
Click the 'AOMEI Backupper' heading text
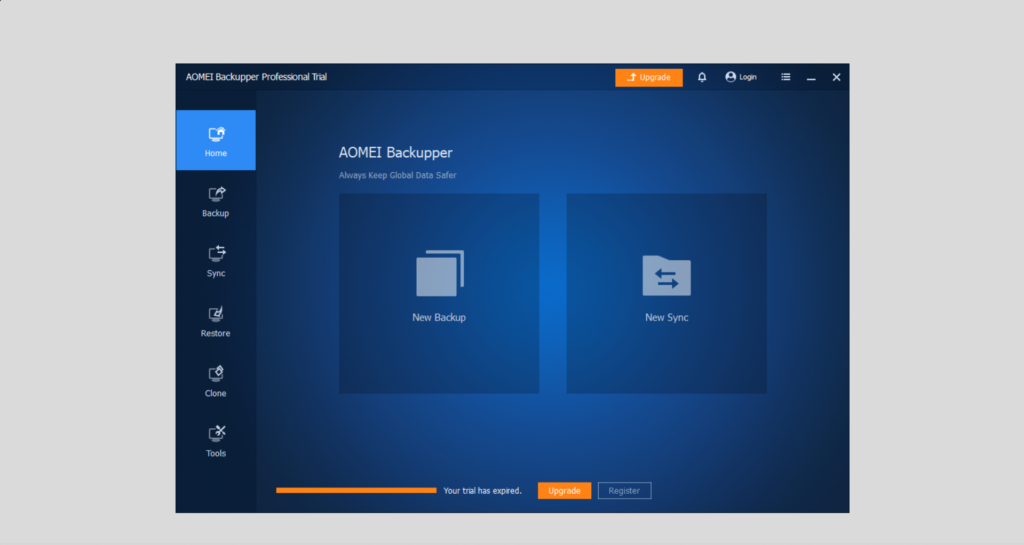[396, 152]
